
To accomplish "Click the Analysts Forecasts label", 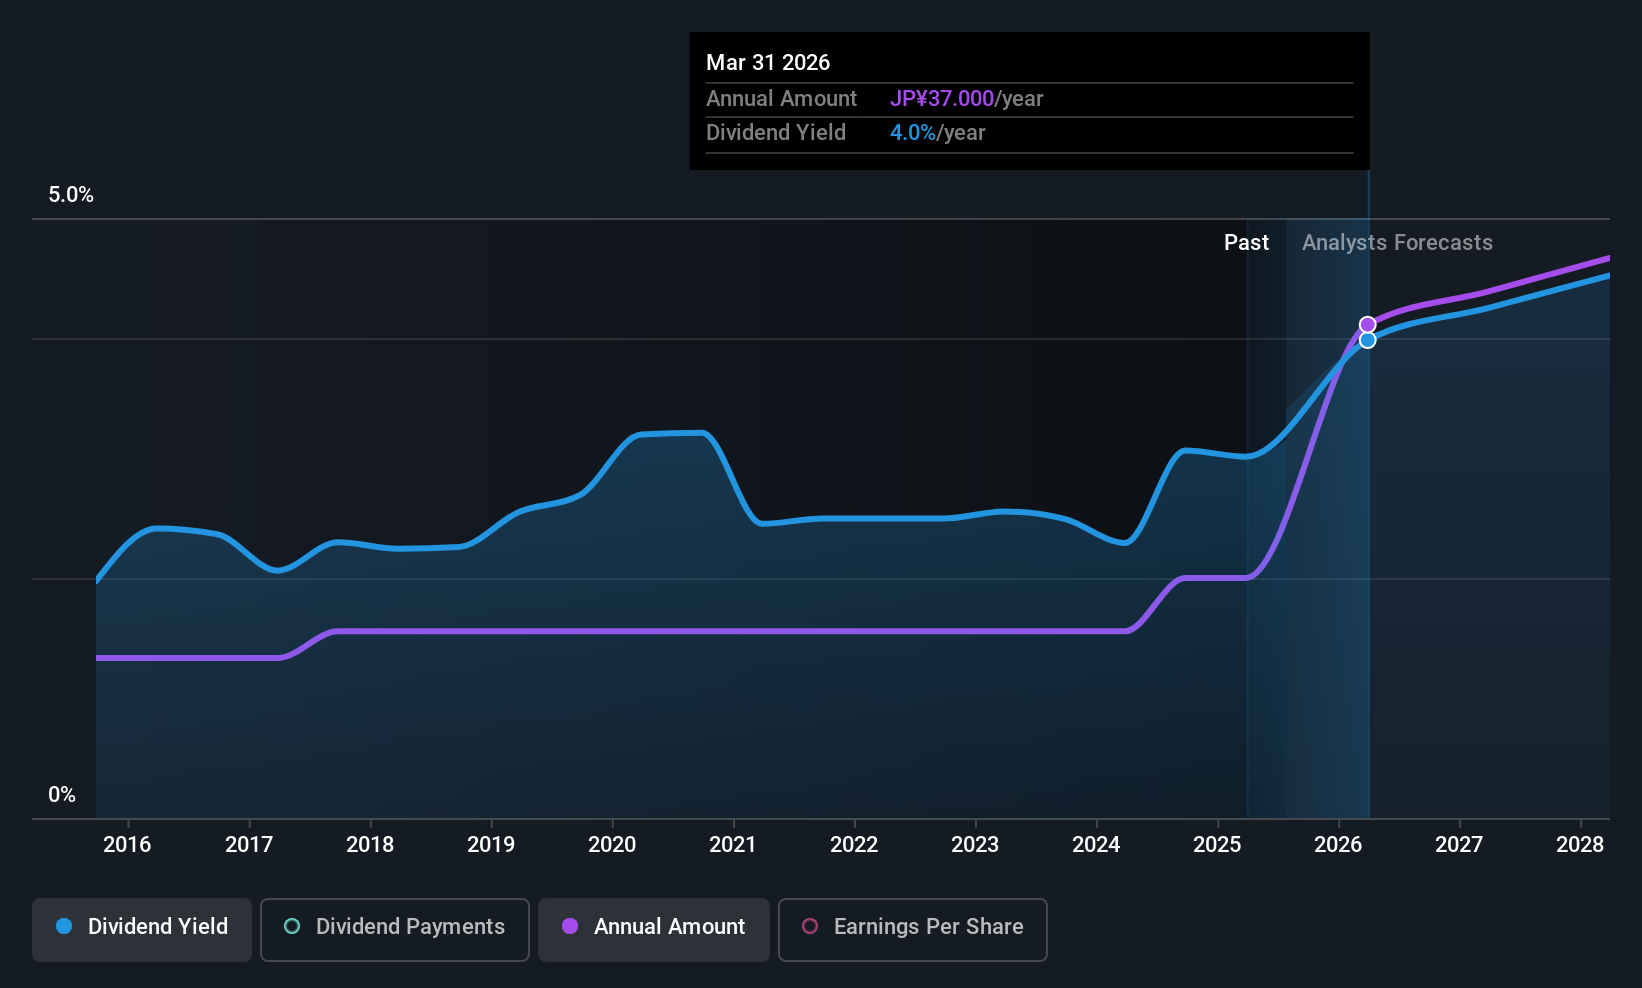I will (1397, 243).
